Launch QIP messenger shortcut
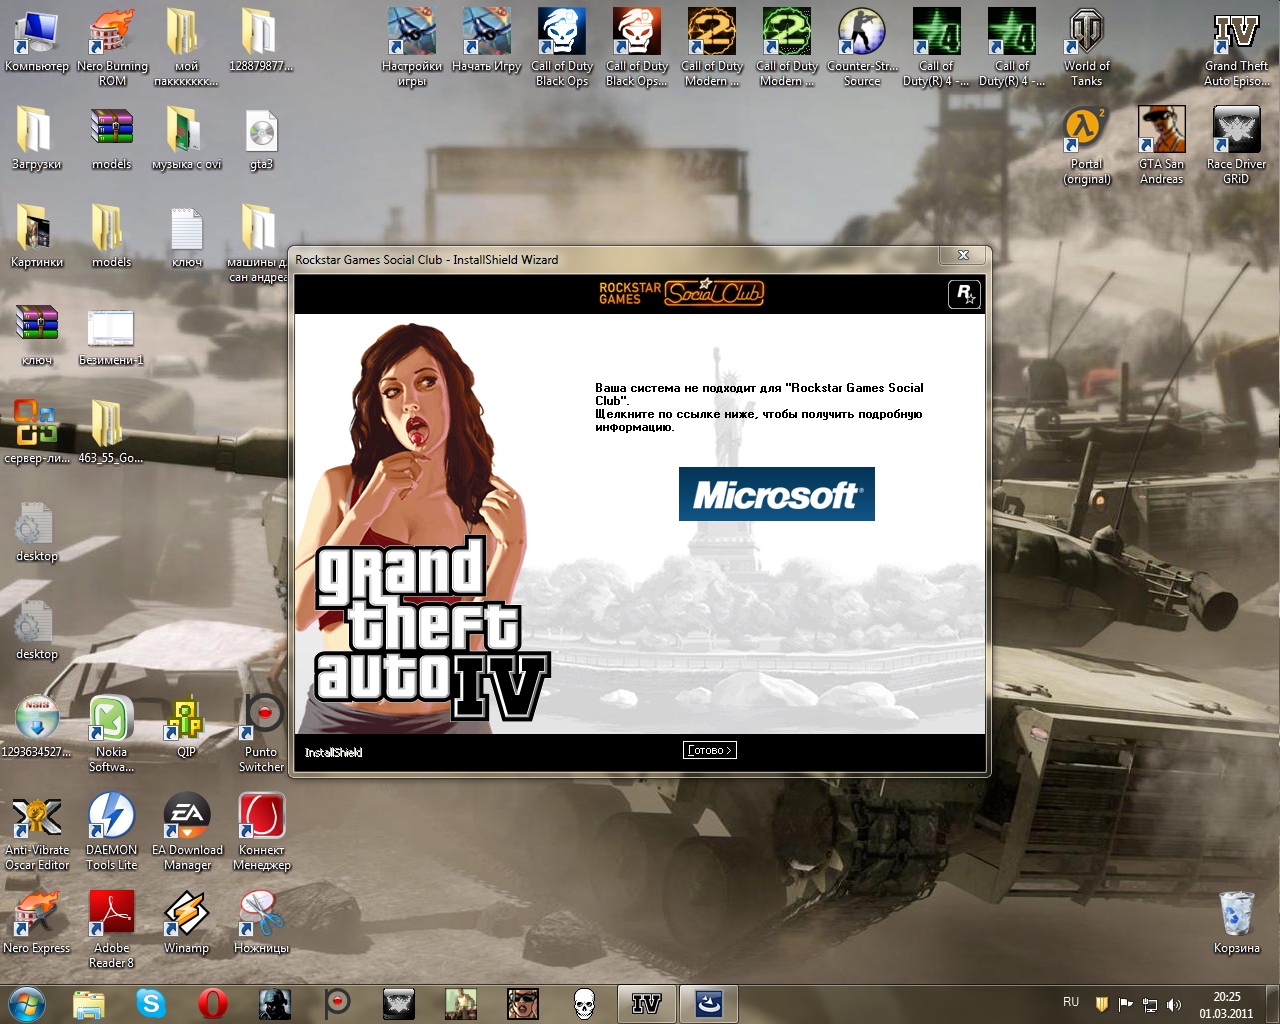The width and height of the screenshot is (1280, 1024). (x=187, y=728)
